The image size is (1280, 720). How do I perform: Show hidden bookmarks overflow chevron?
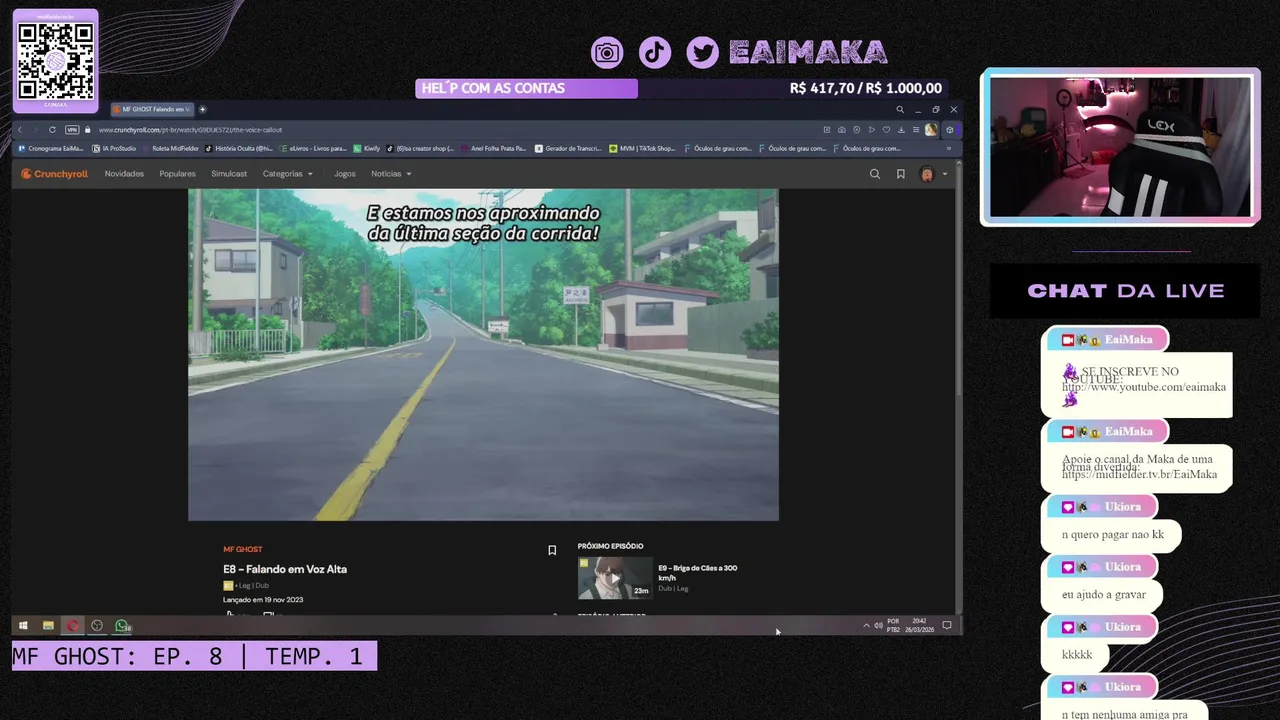pyautogui.click(x=951, y=148)
